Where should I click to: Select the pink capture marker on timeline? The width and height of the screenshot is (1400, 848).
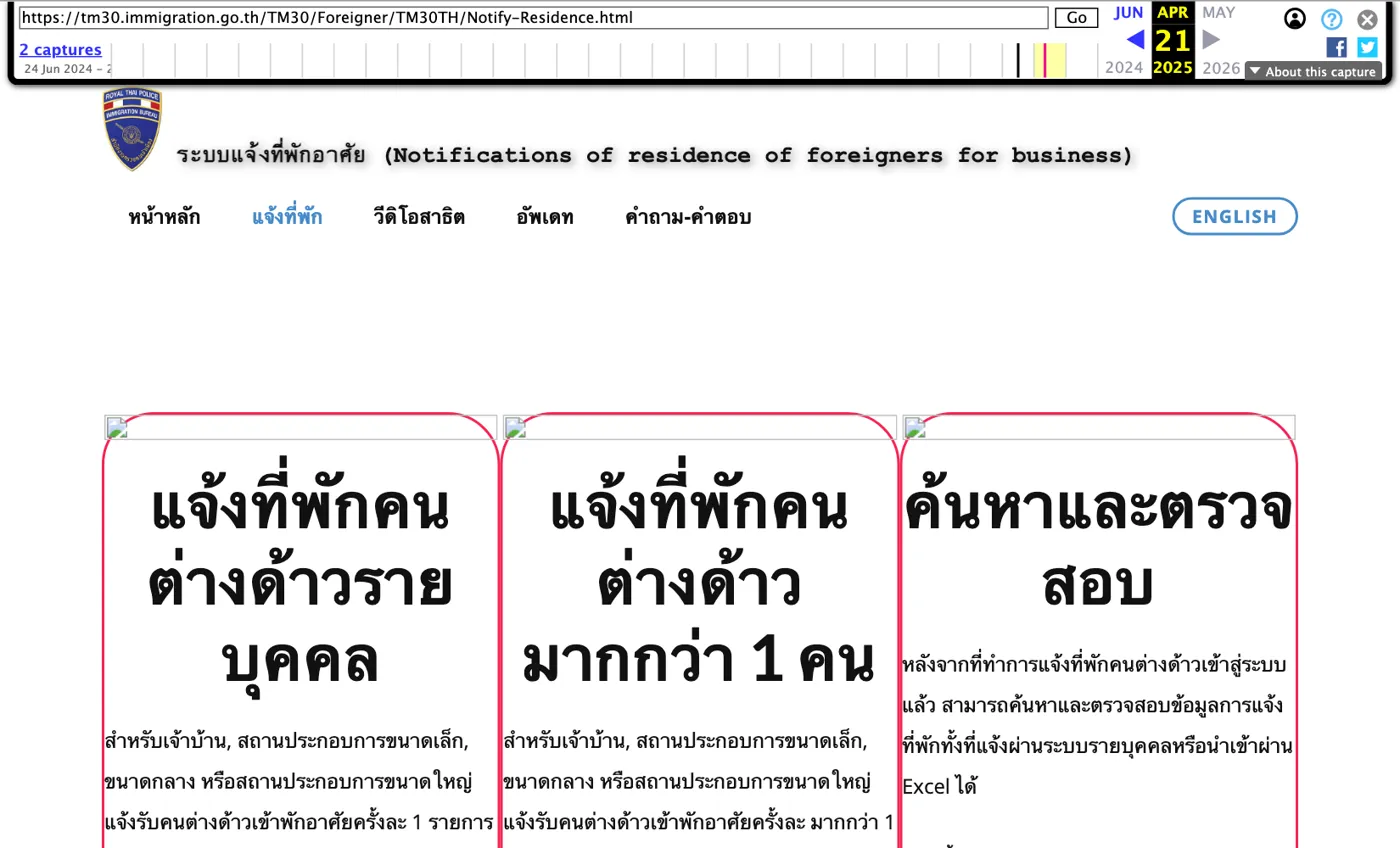click(1045, 60)
